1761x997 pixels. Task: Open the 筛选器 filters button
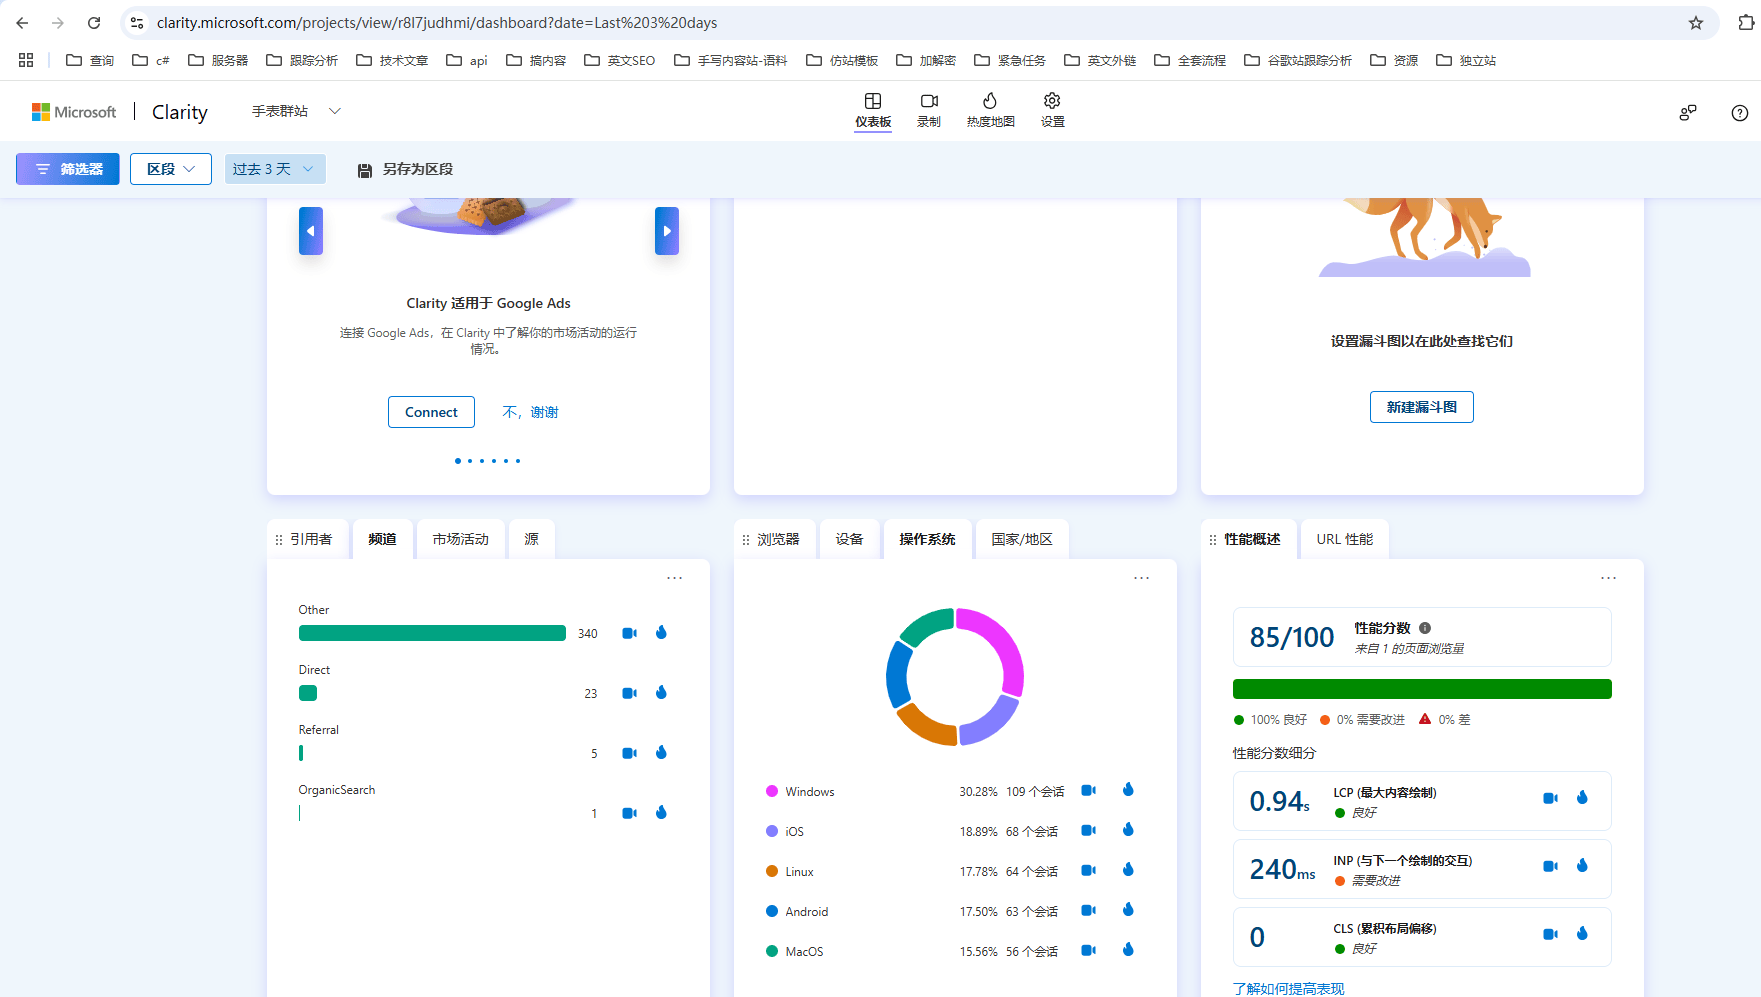coord(68,169)
